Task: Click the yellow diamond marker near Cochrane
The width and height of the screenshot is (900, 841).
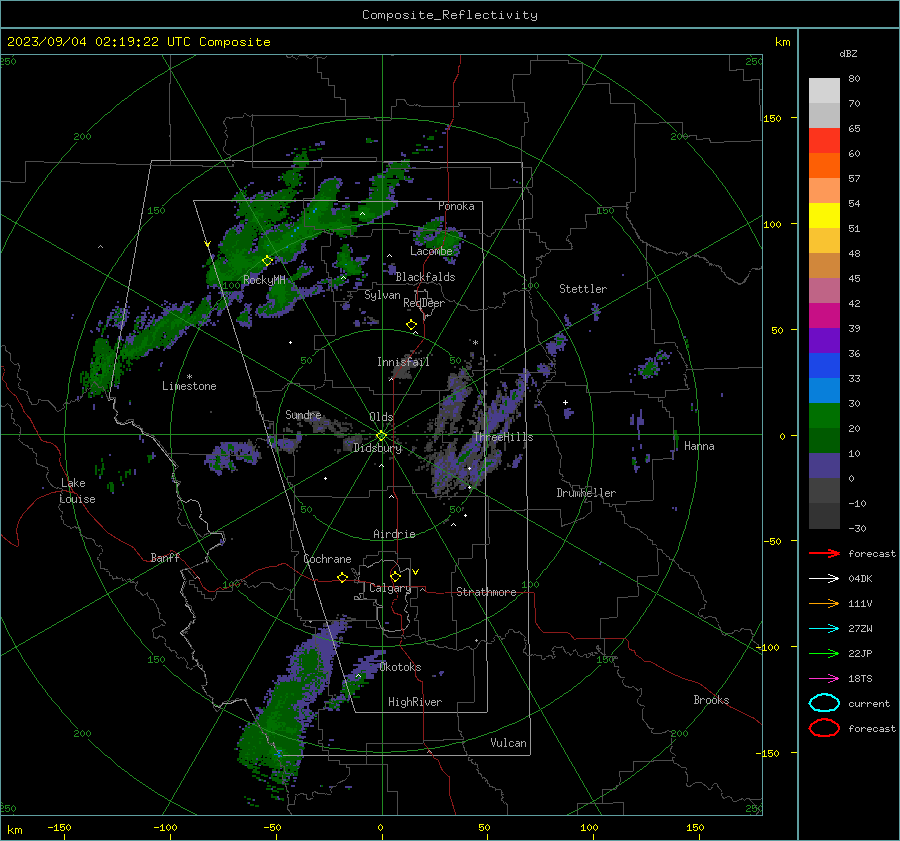Action: 343,577
